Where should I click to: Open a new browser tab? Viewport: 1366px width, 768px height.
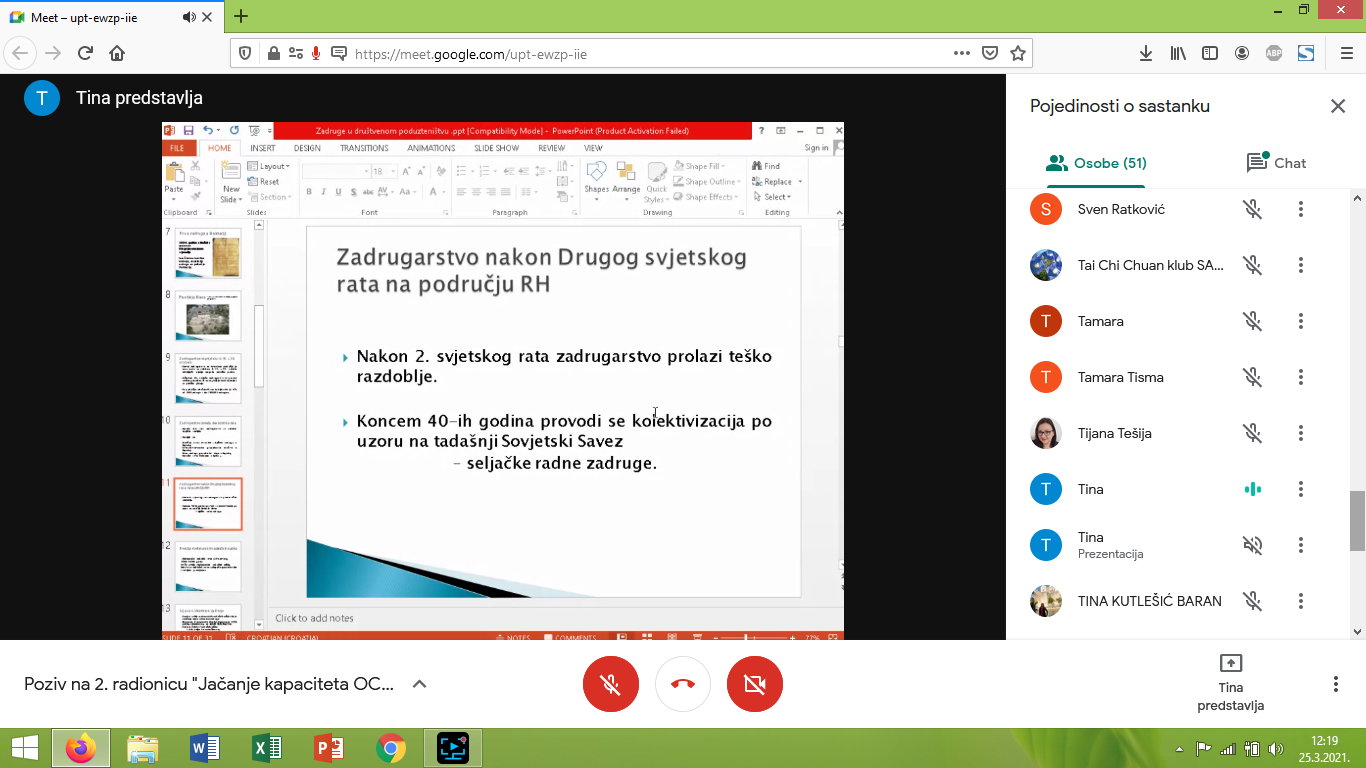click(x=241, y=16)
